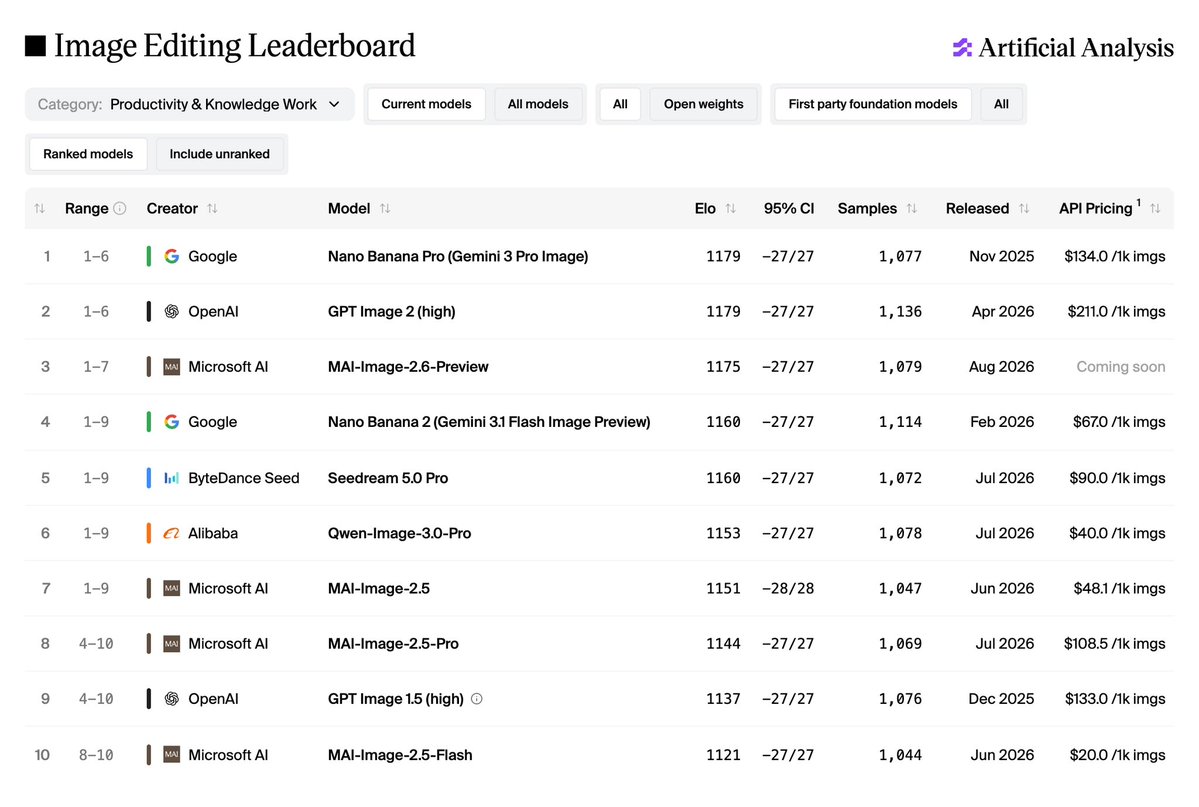The image size is (1199, 807).
Task: Click Coming soon pricing text
Action: [x=1120, y=366]
